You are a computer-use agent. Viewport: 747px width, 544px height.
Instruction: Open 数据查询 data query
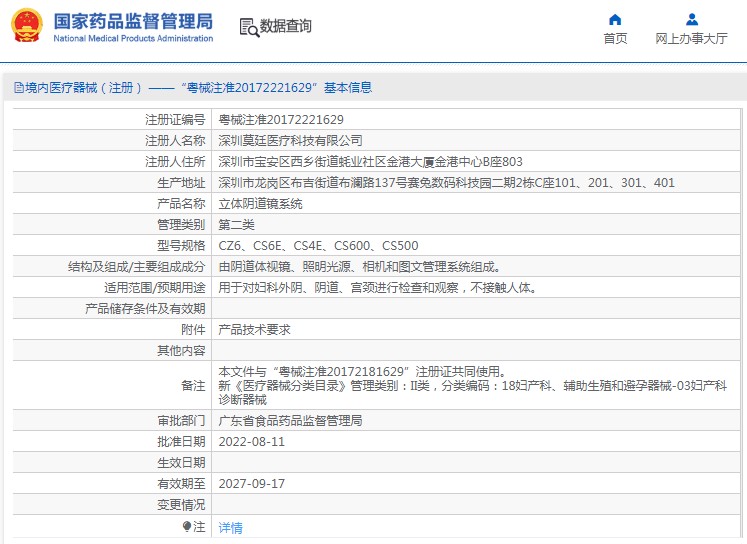[x=285, y=26]
